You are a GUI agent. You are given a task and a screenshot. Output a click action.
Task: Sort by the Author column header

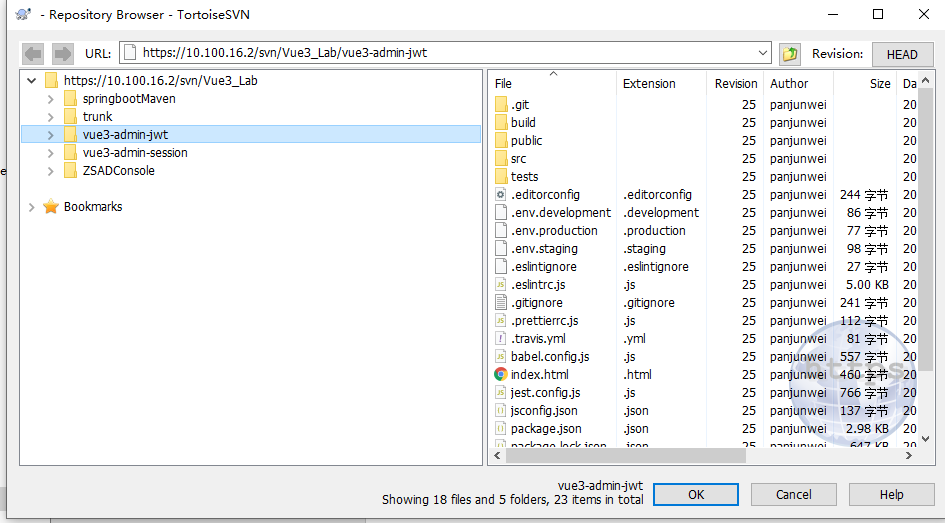798,83
